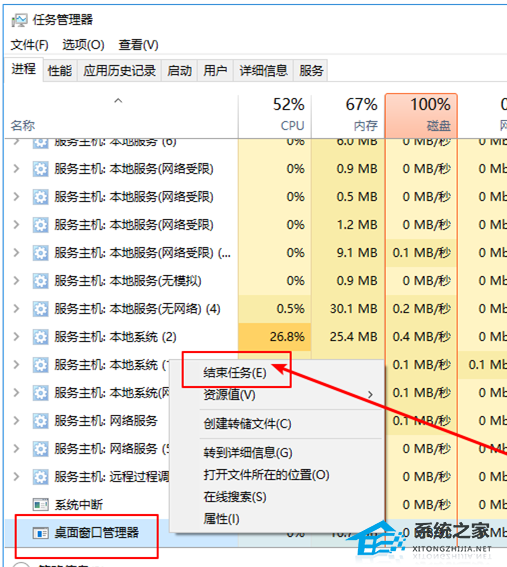Click the 桌面窗口管理器 process icon

pos(41,533)
